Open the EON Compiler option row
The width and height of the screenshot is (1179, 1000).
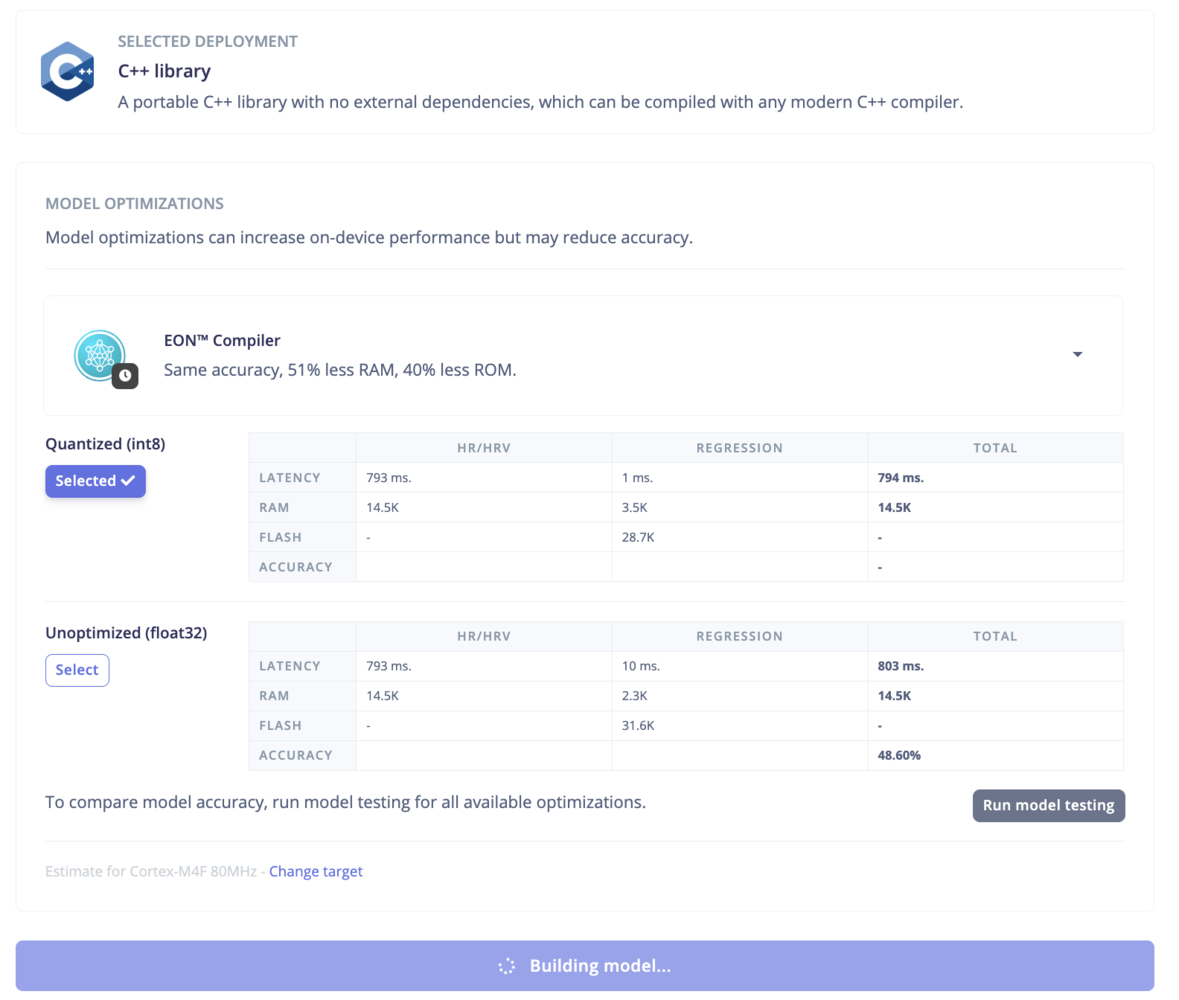tap(583, 355)
